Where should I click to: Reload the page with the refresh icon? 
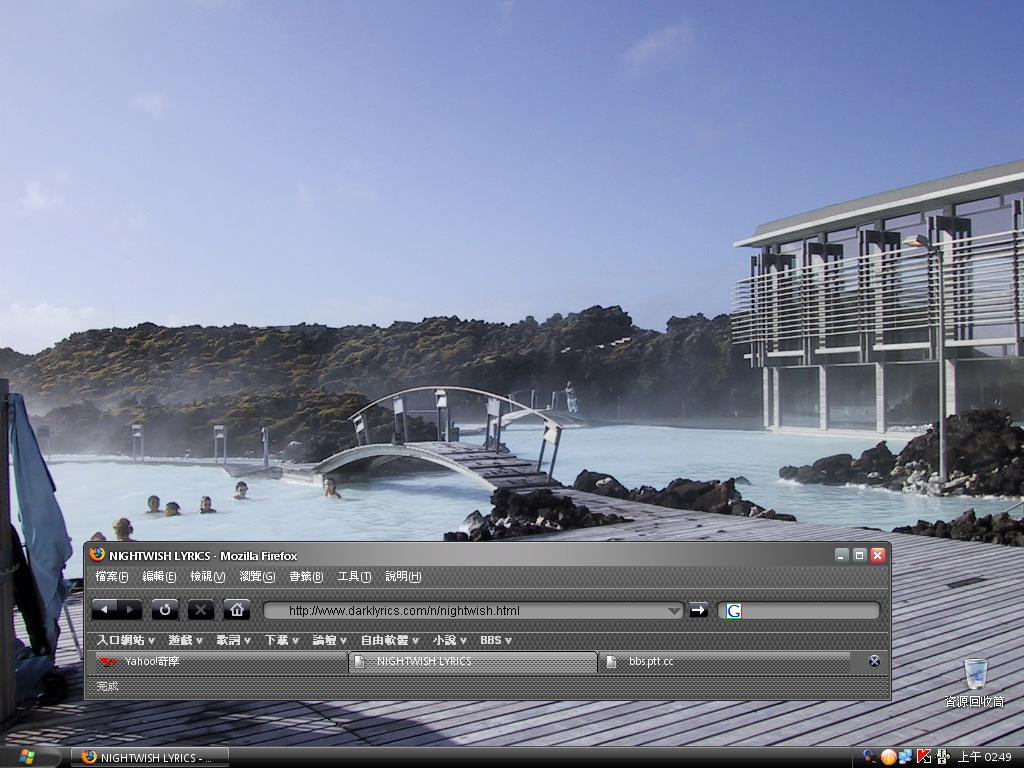coord(165,610)
